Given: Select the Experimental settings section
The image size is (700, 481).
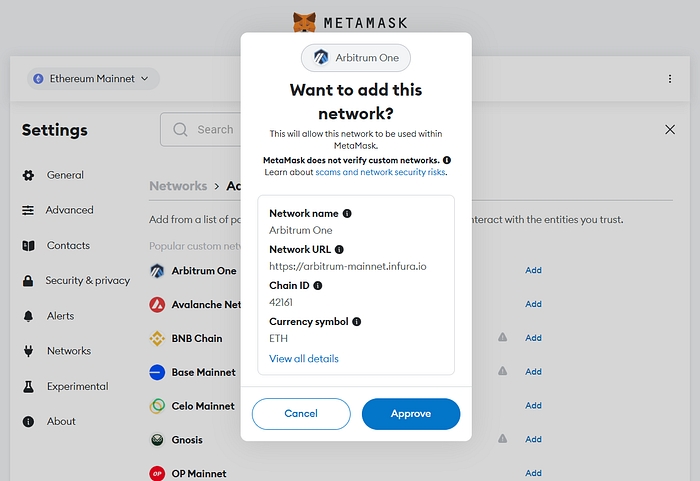Looking at the screenshot, I should [x=77, y=386].
